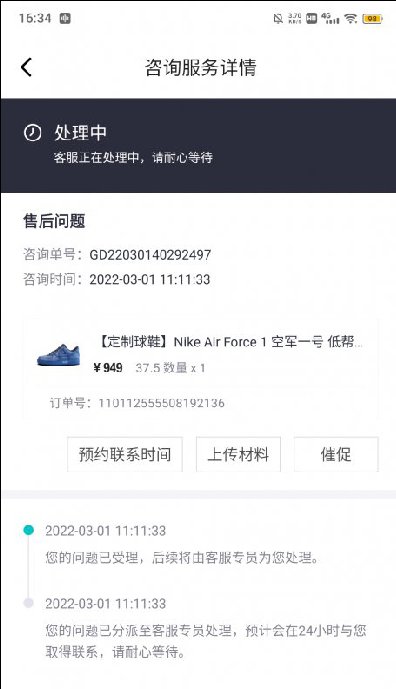The height and width of the screenshot is (689, 396).
Task: Tap the Wi-Fi icon in status bar
Action: point(350,18)
